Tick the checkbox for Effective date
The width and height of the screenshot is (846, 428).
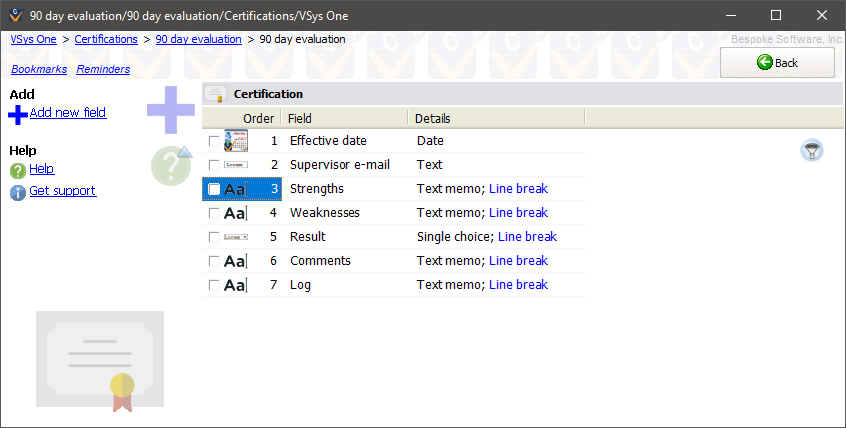click(214, 141)
